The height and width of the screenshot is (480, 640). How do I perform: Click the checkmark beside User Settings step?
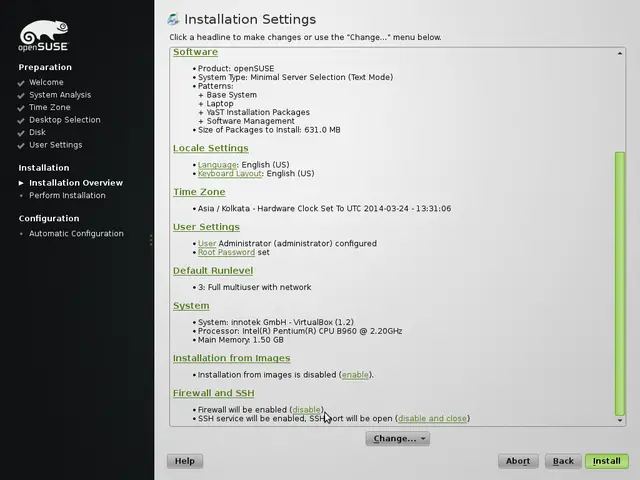[21, 146]
